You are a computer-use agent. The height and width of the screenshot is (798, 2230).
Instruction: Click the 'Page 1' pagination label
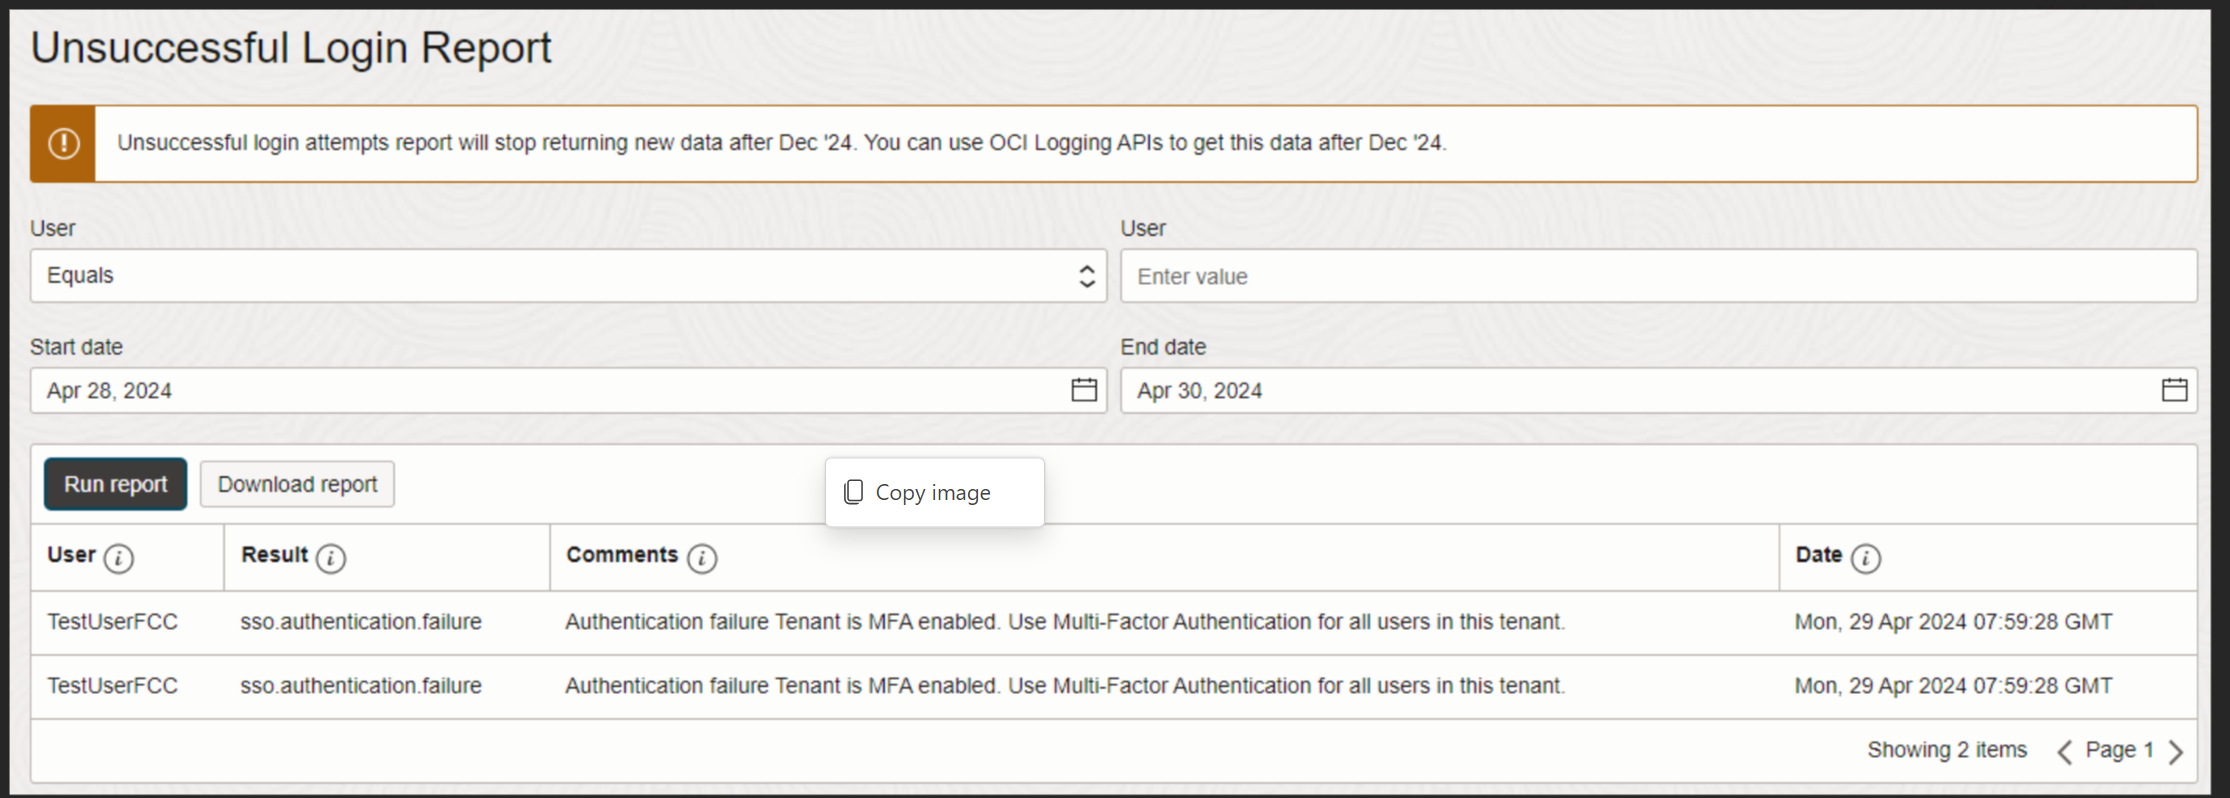[x=2120, y=750]
